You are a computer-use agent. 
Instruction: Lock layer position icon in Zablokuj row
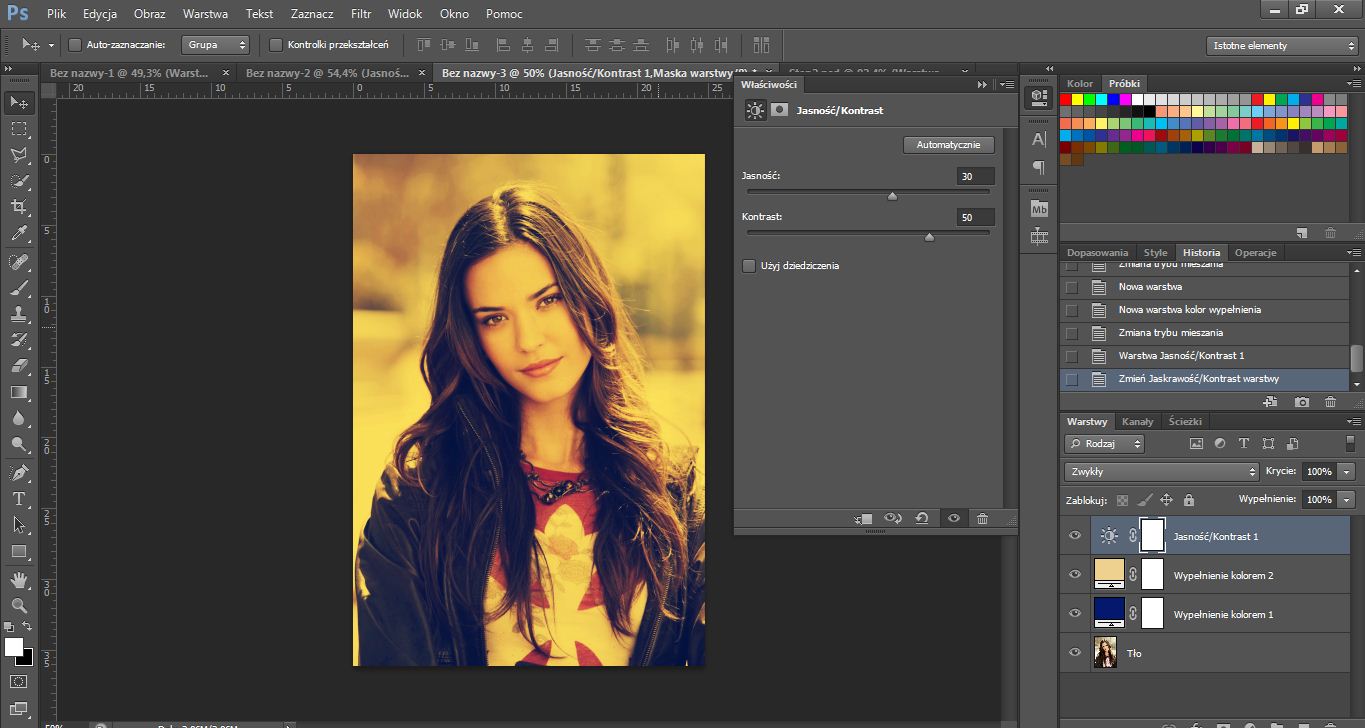point(1166,499)
